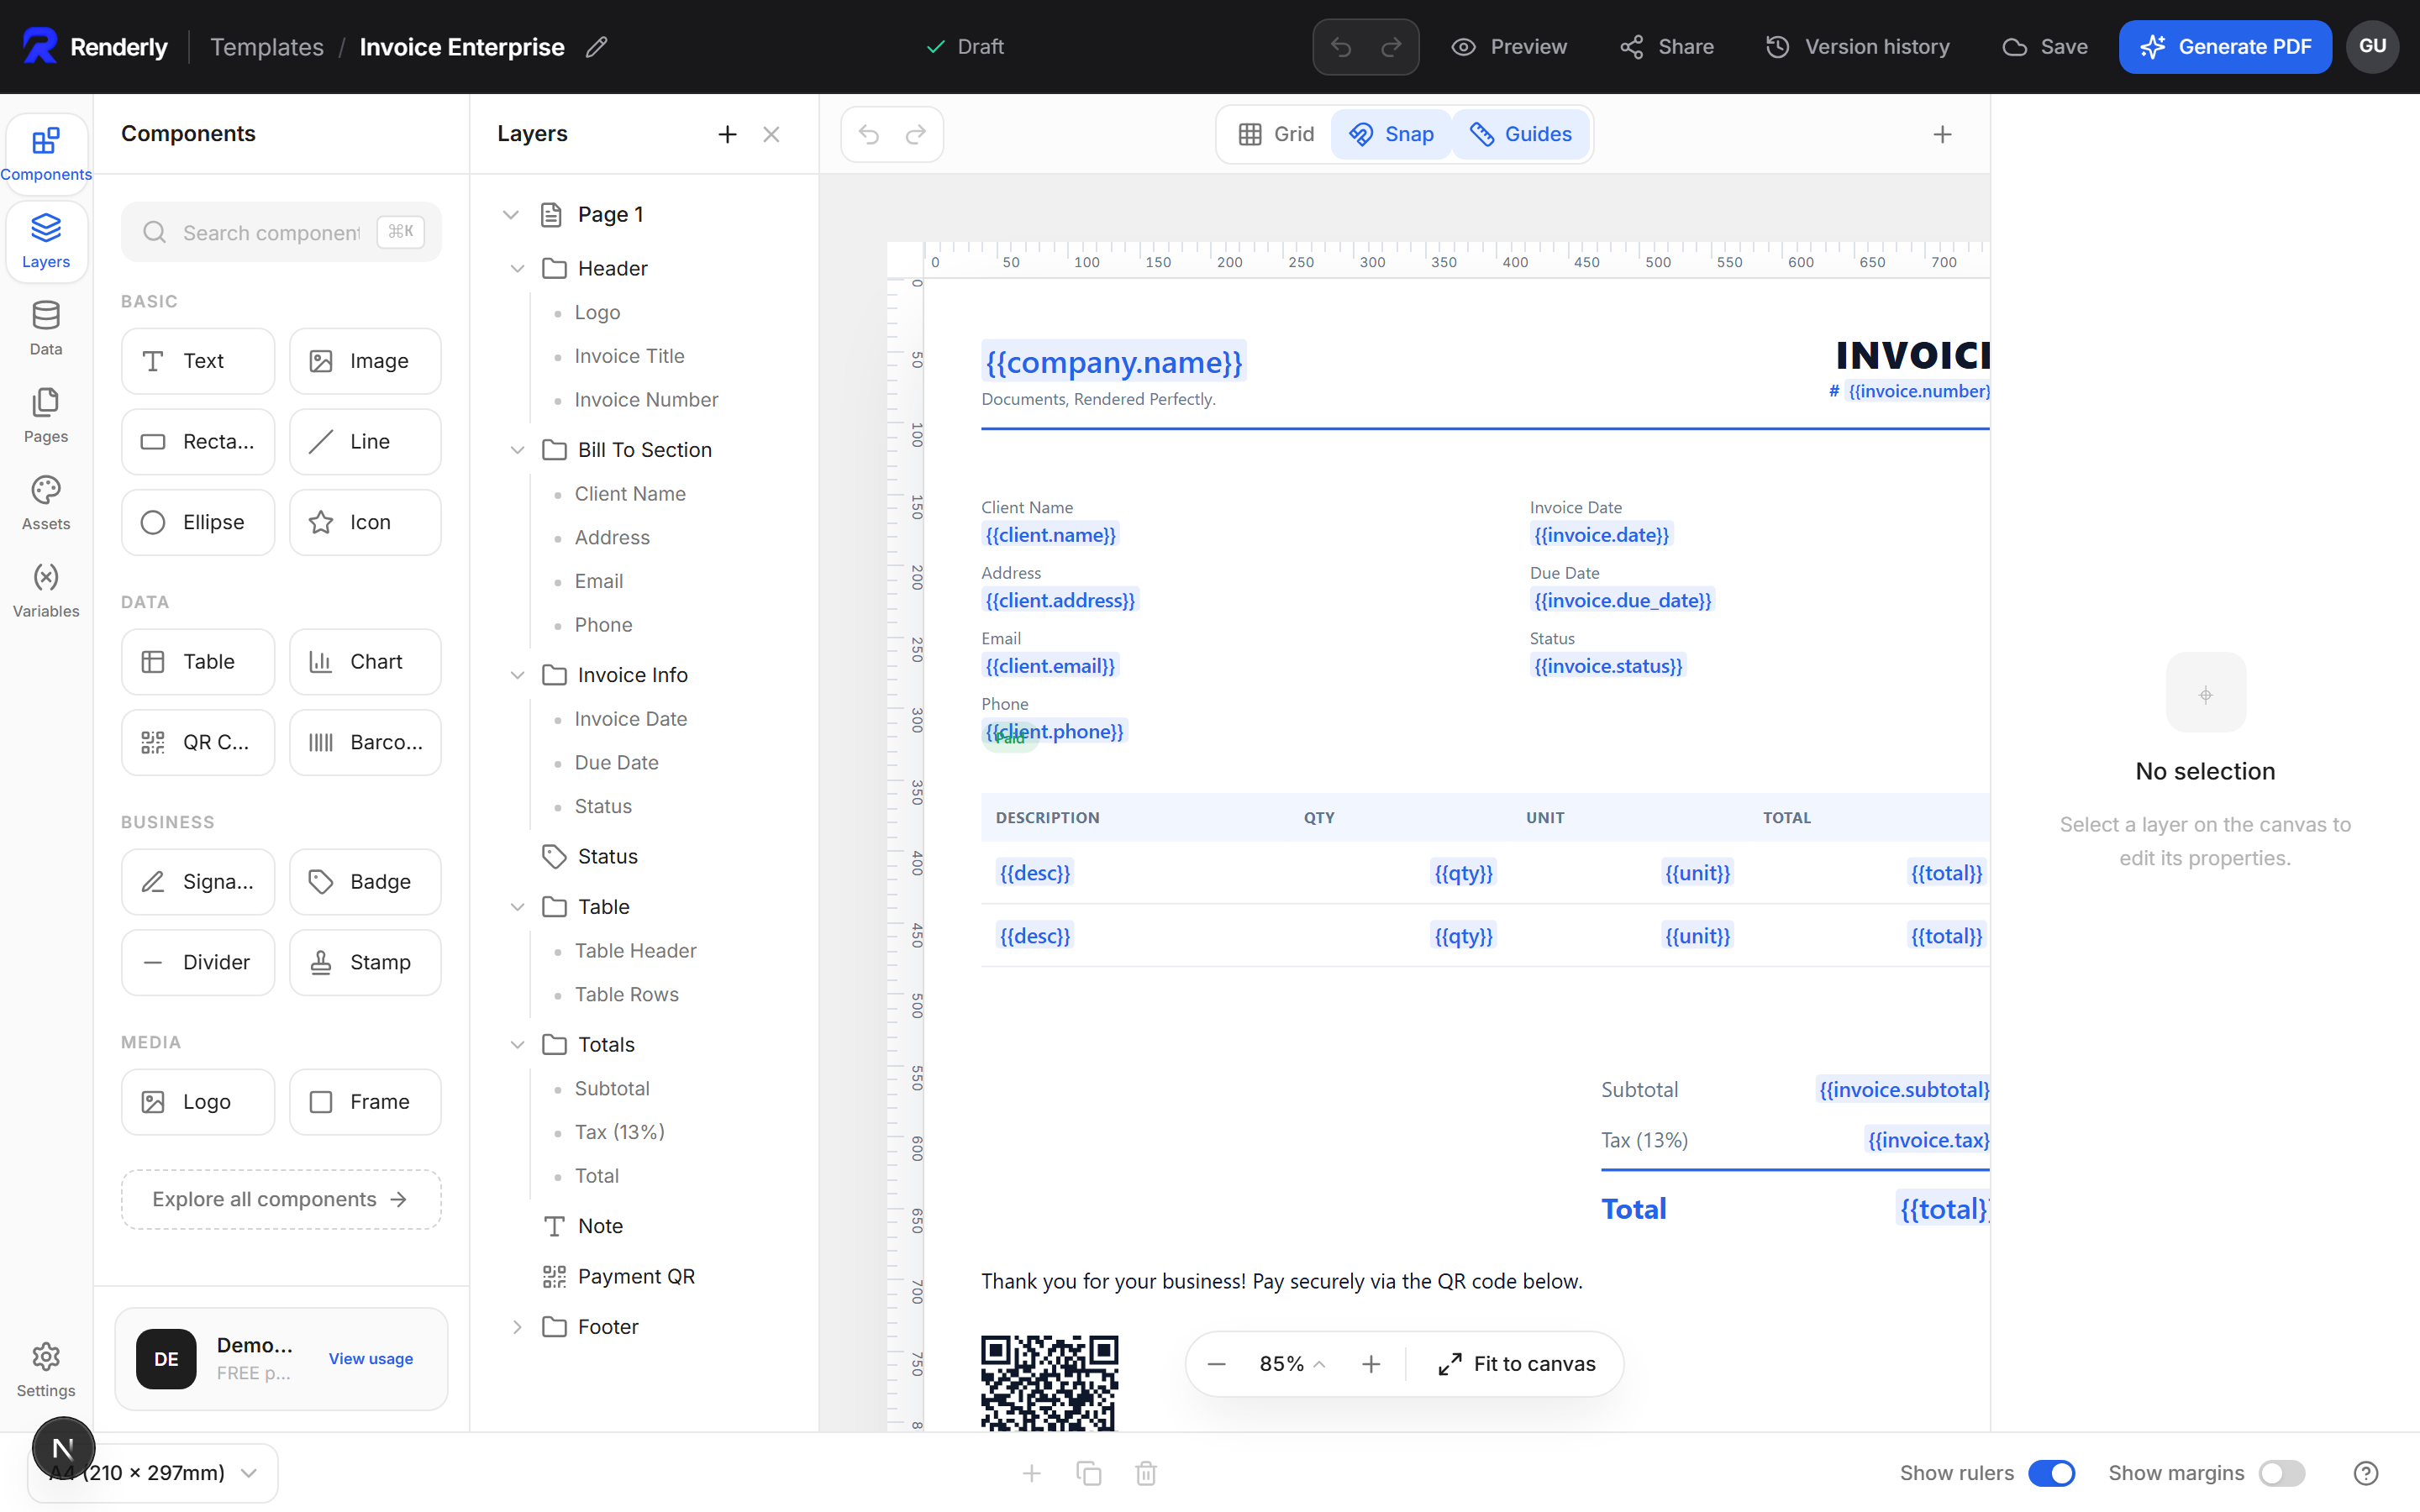Viewport: 2420px width, 1512px height.
Task: Turn off Show rulers switch
Action: click(x=2051, y=1473)
